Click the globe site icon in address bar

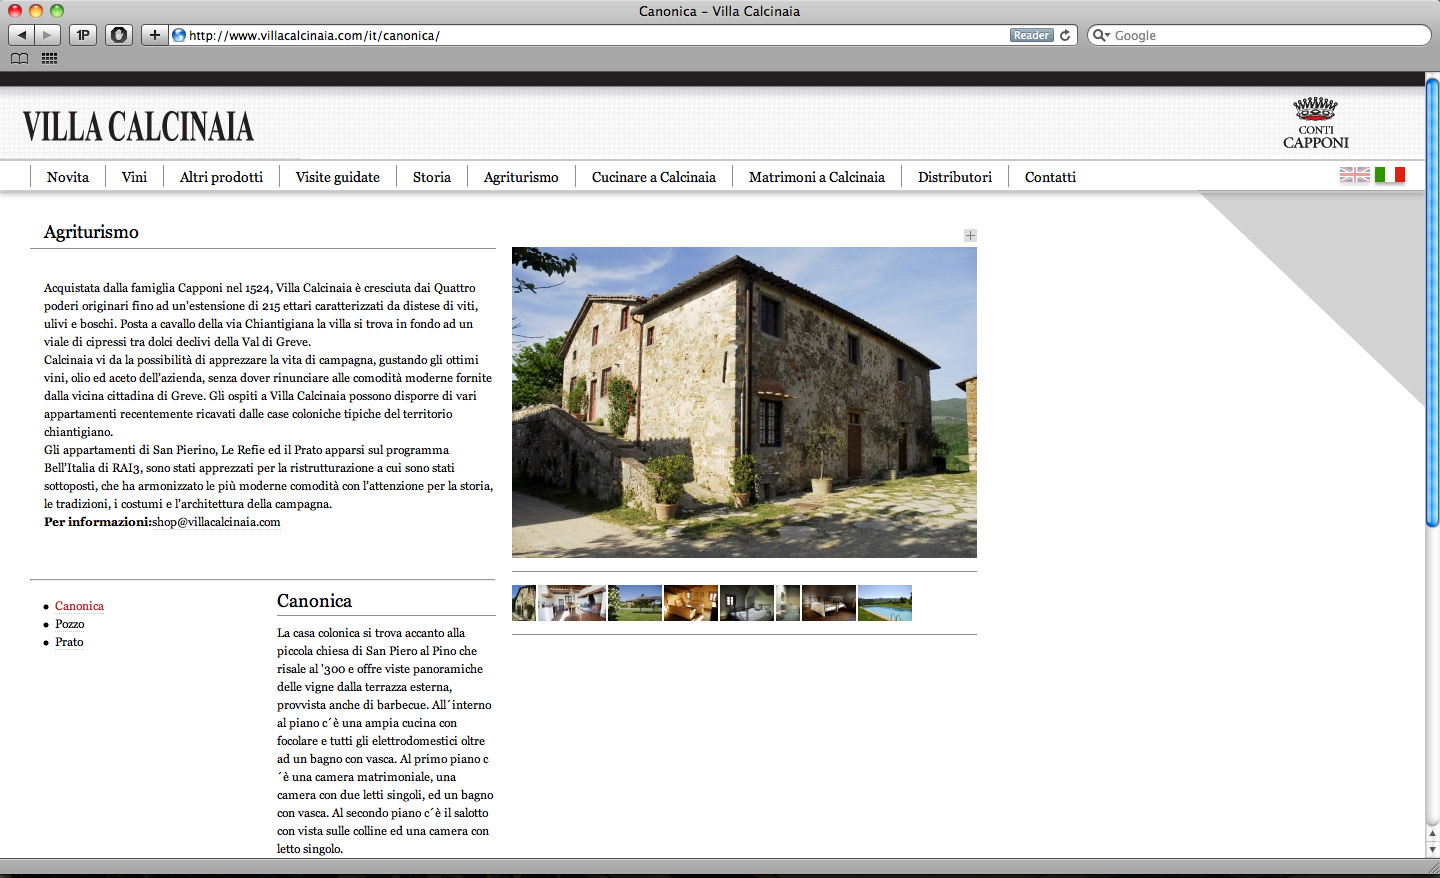click(179, 35)
